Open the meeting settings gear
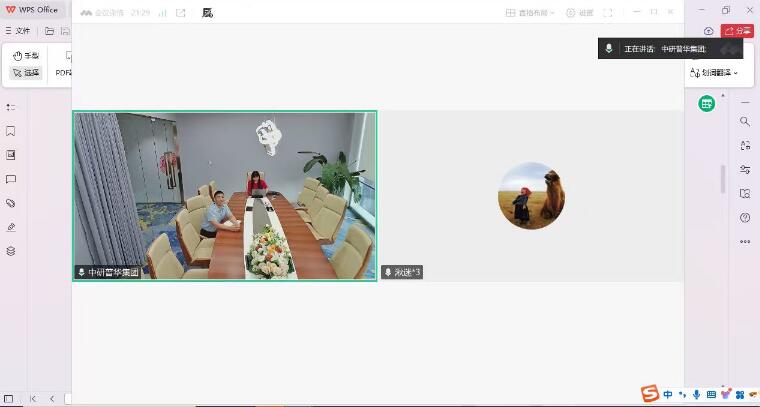This screenshot has width=760, height=407. [579, 13]
